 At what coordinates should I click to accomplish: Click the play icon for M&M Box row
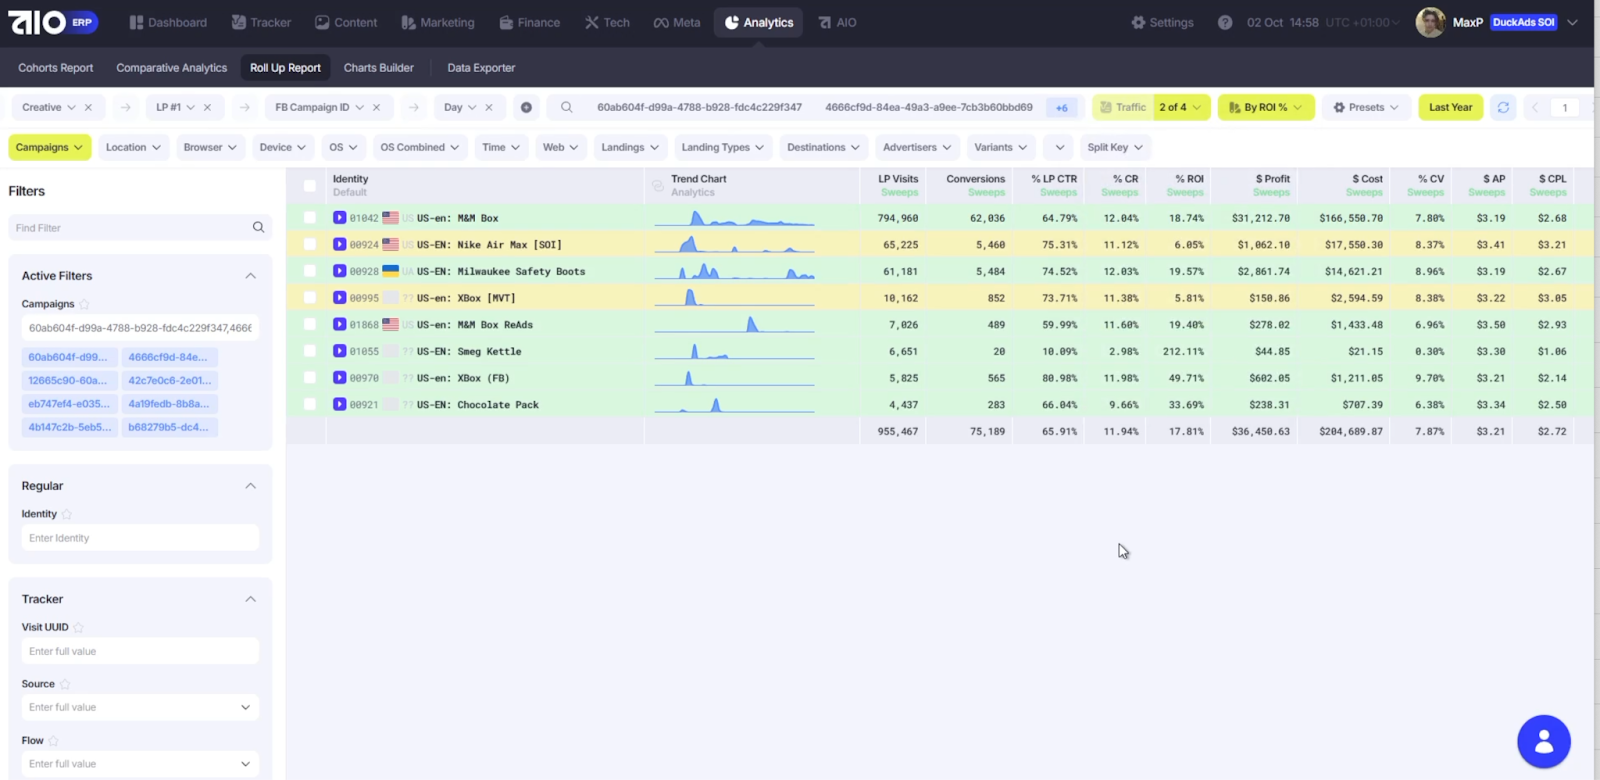pos(340,218)
